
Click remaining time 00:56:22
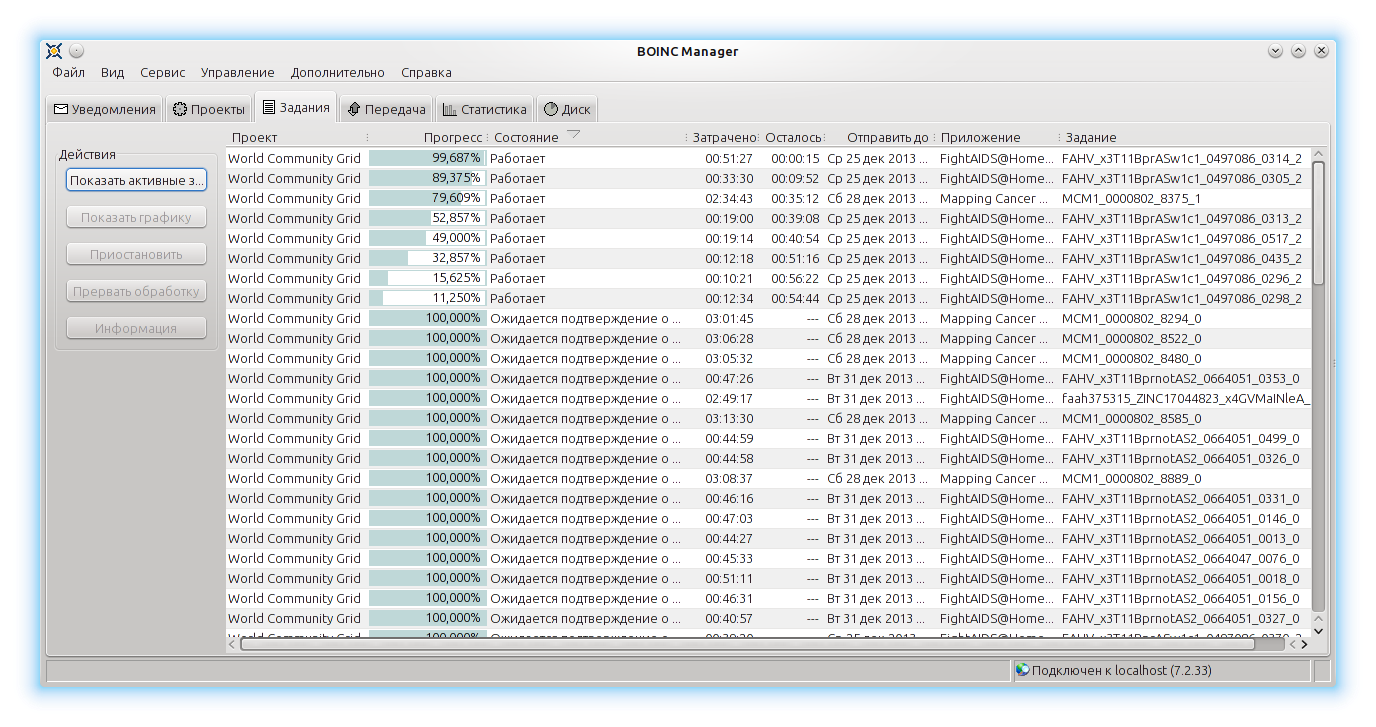tap(795, 278)
